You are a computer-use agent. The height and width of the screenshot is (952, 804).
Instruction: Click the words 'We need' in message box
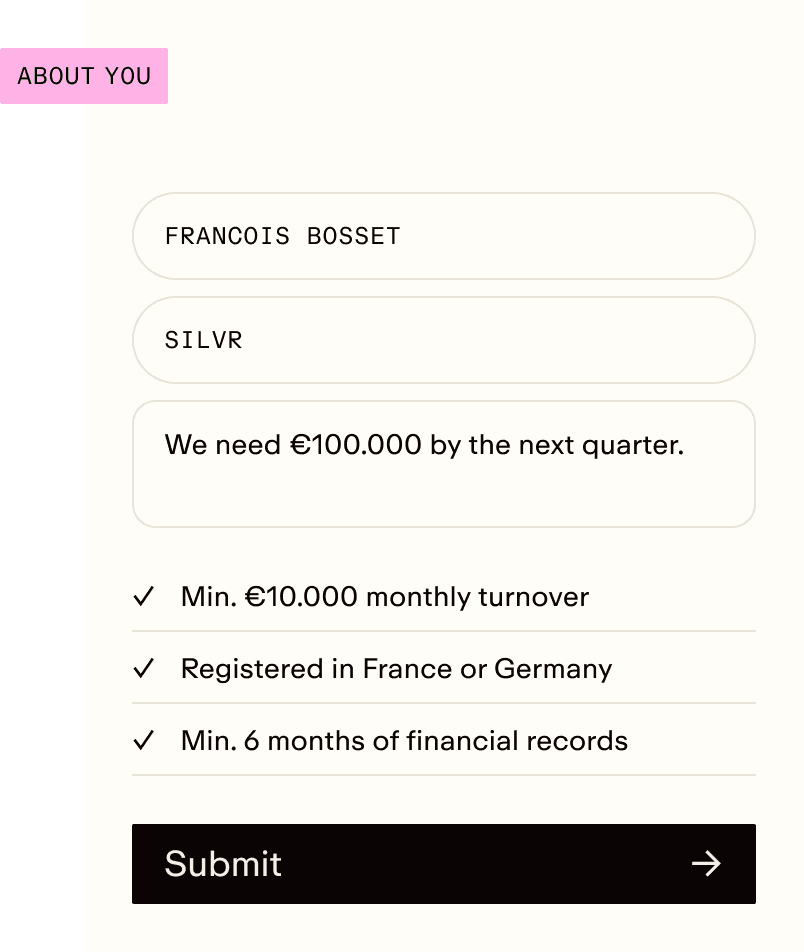tap(223, 444)
